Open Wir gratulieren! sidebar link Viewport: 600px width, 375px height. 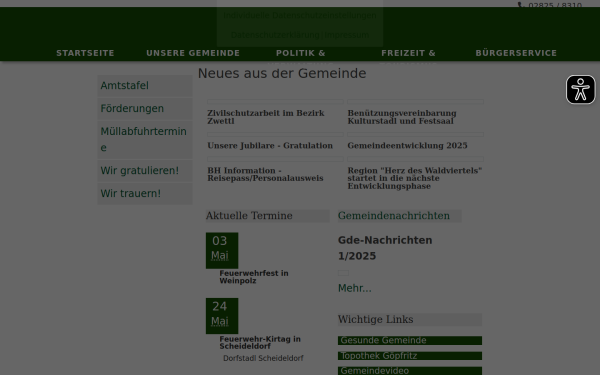(145, 171)
